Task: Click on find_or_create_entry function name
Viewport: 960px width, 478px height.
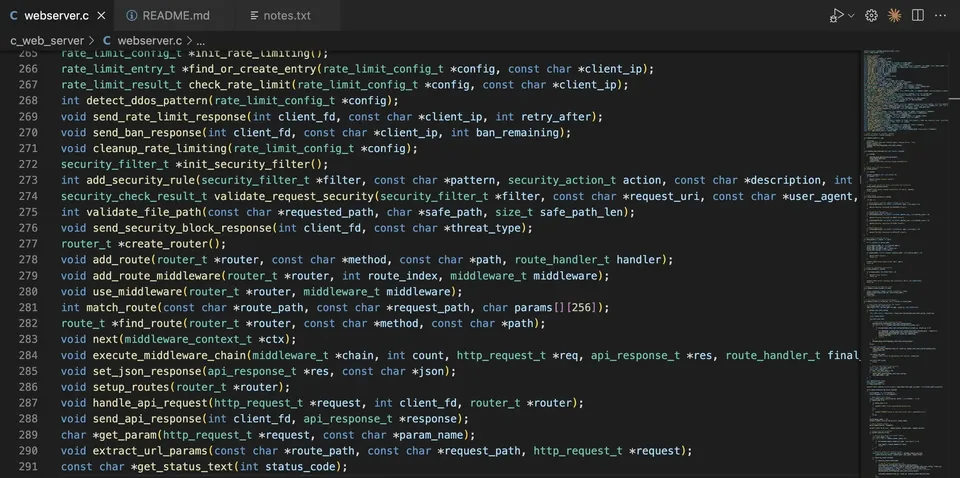Action: tap(252, 69)
